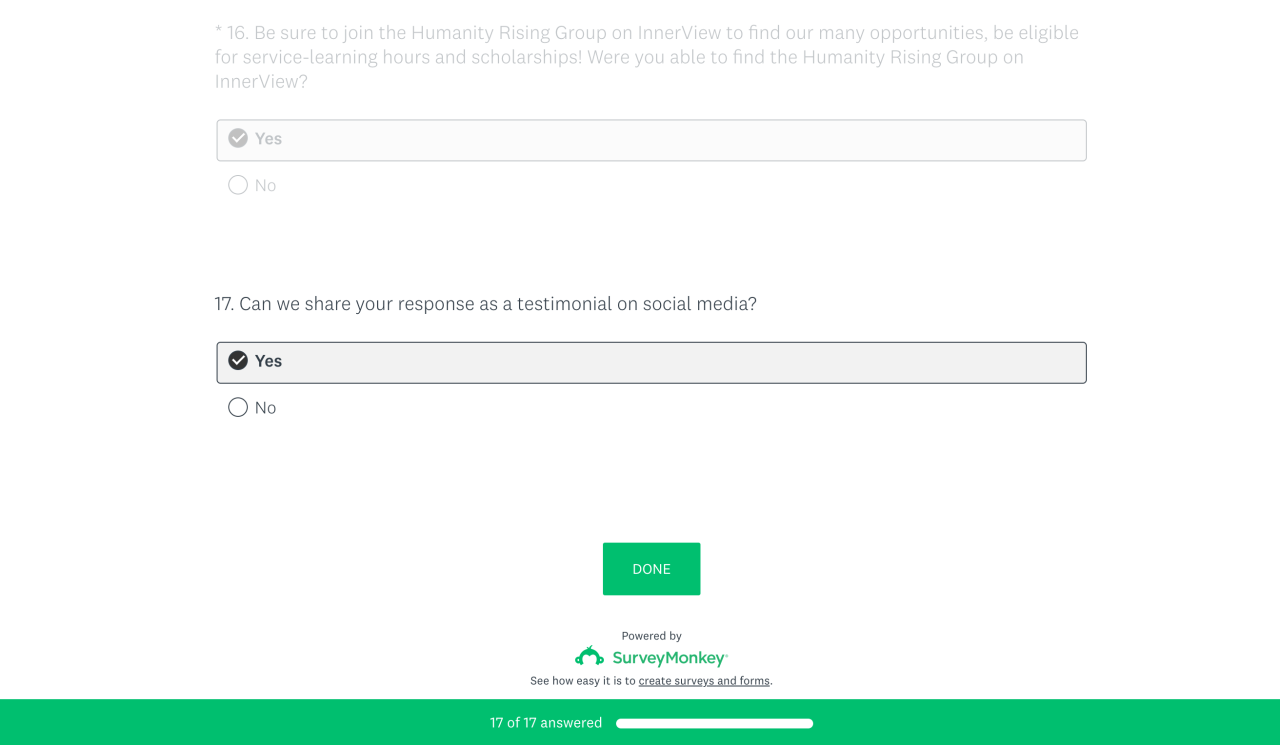Click the checked circle icon in question 17
Screen dimensions: 1280x745
238,361
